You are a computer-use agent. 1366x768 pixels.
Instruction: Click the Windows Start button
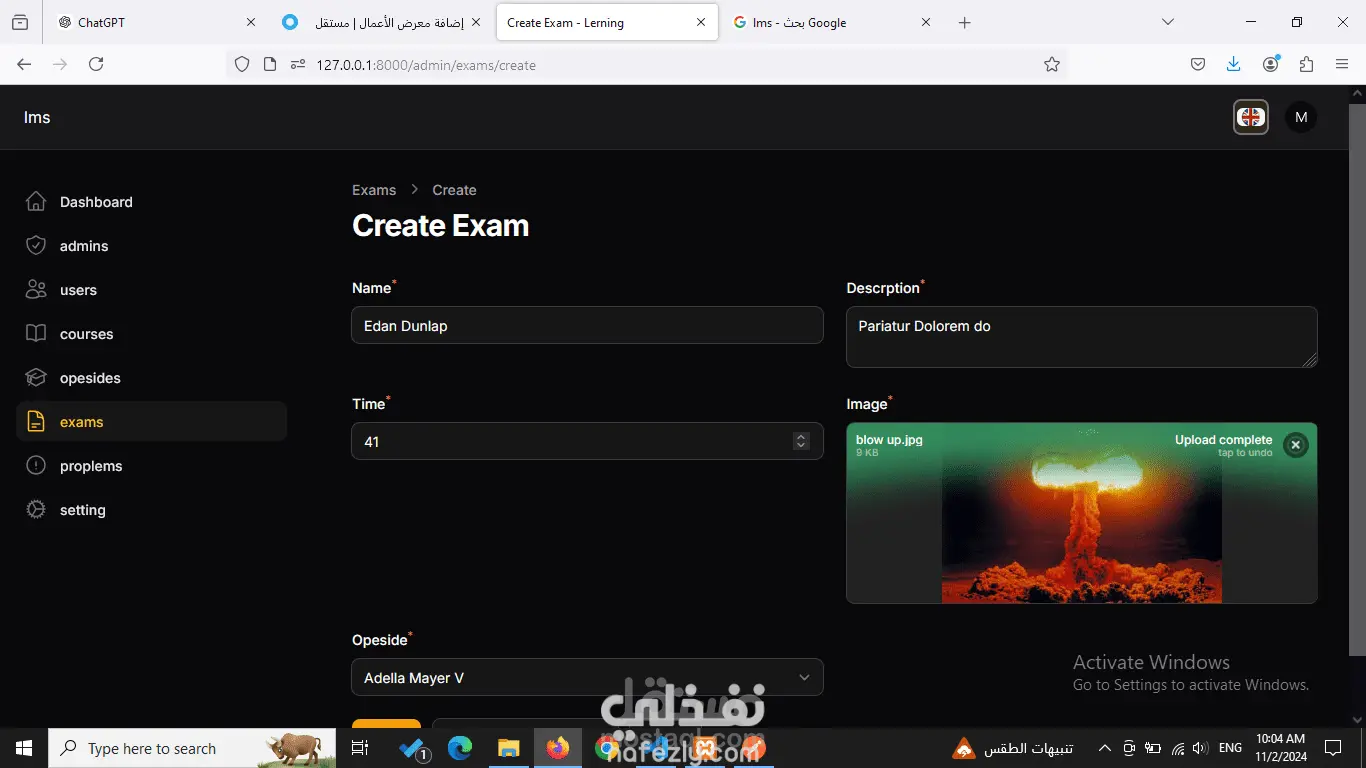[x=24, y=748]
